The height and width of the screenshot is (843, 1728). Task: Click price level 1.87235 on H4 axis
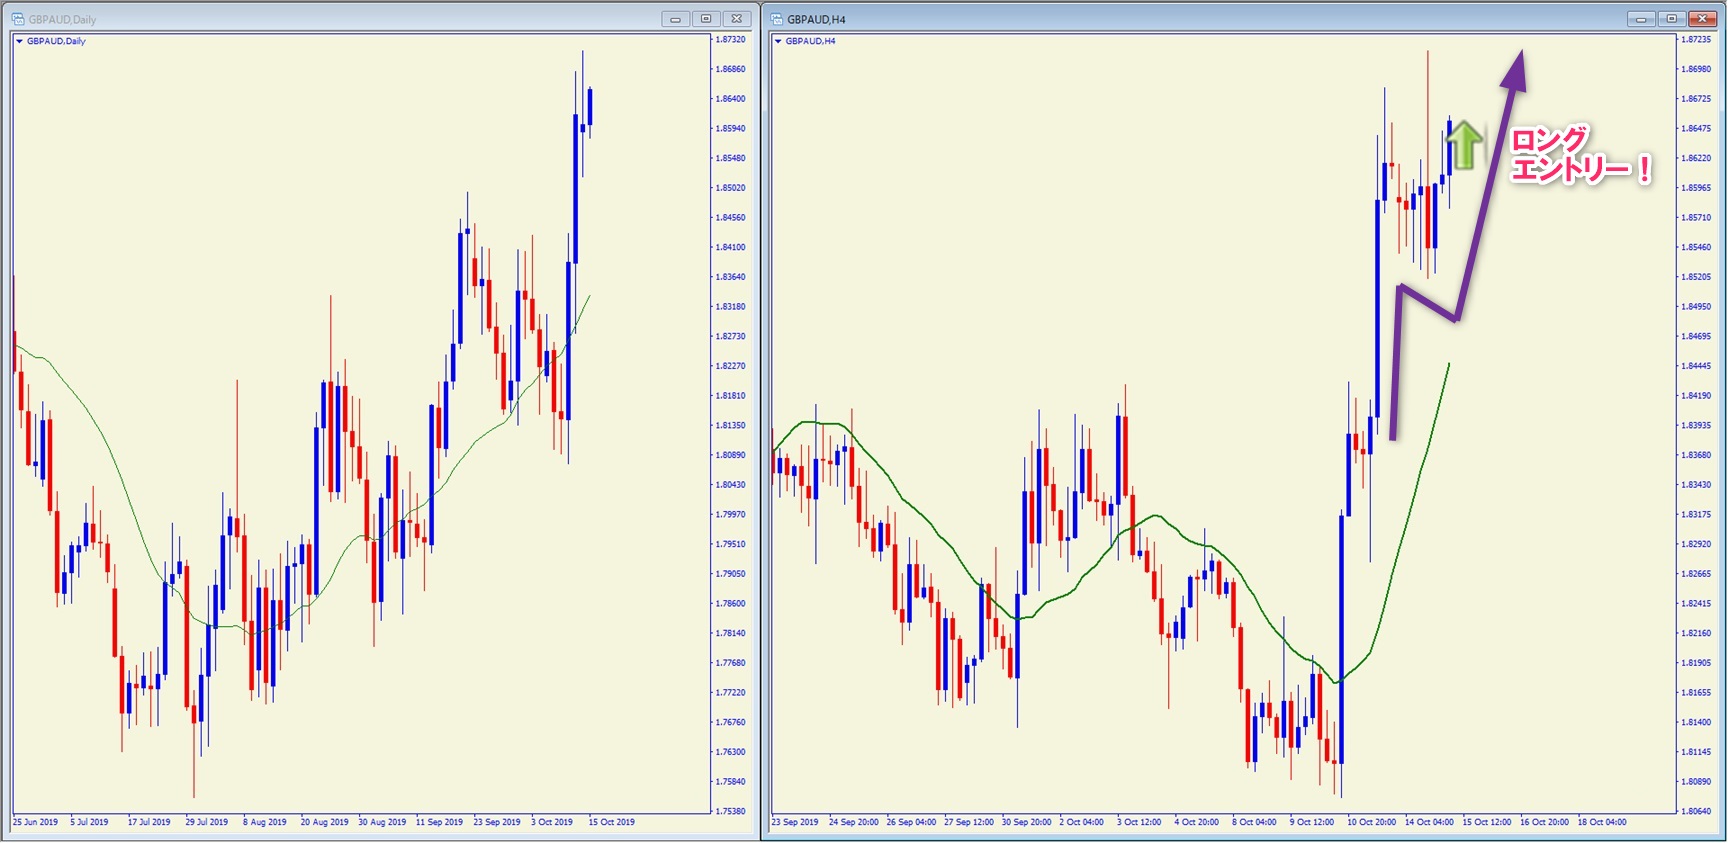(1695, 40)
